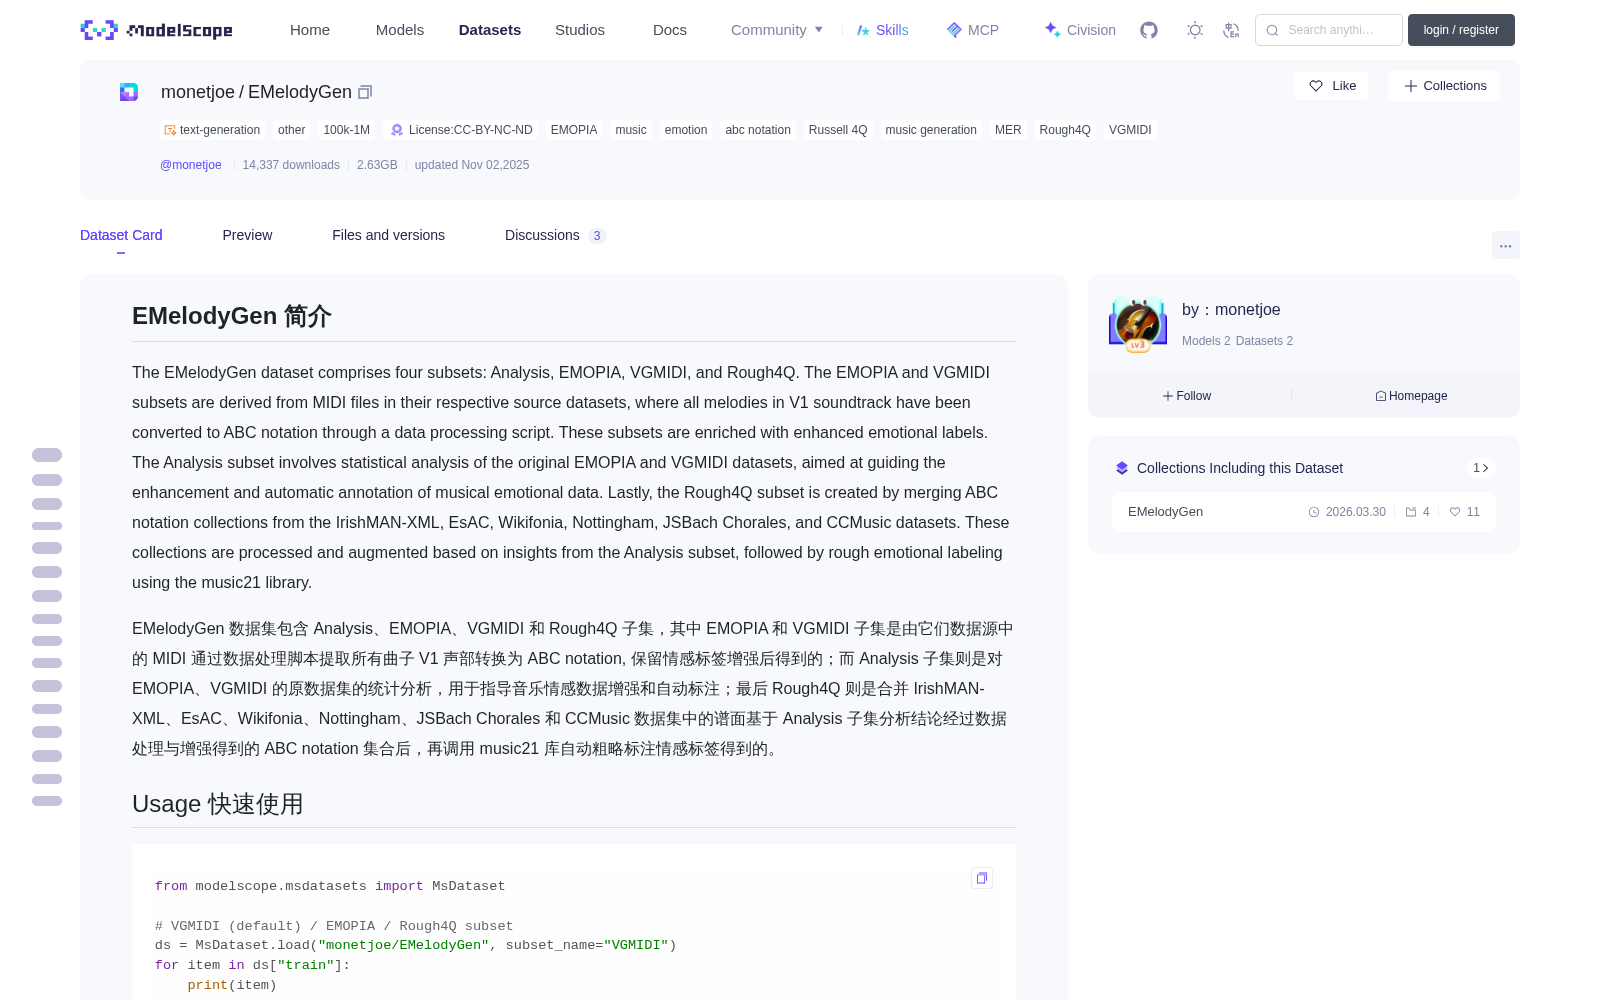Open the @monetjoe author link

click(x=191, y=165)
